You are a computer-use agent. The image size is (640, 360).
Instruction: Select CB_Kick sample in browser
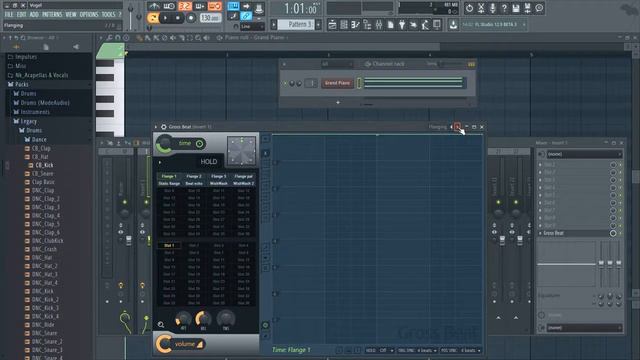click(44, 165)
